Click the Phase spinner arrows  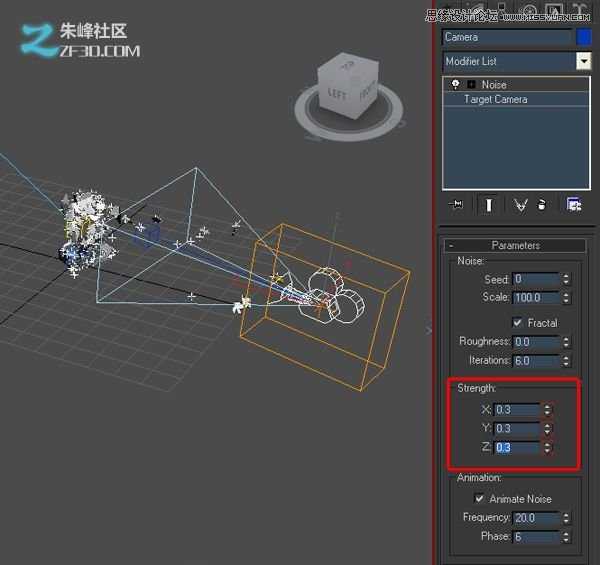(566, 537)
